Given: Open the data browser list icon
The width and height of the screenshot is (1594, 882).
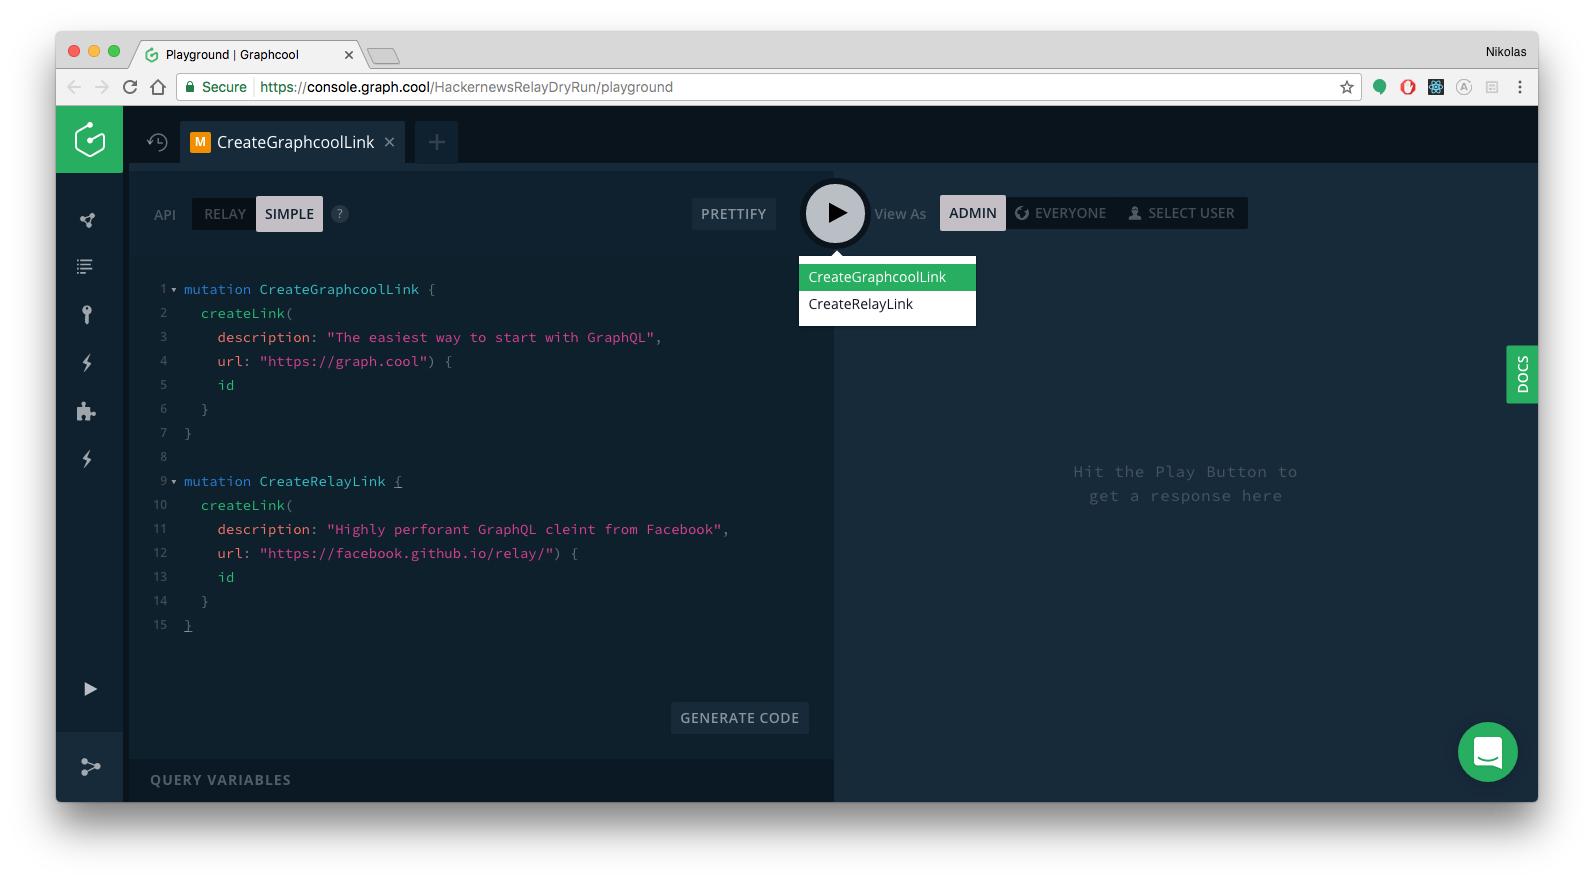Looking at the screenshot, I should 85,266.
